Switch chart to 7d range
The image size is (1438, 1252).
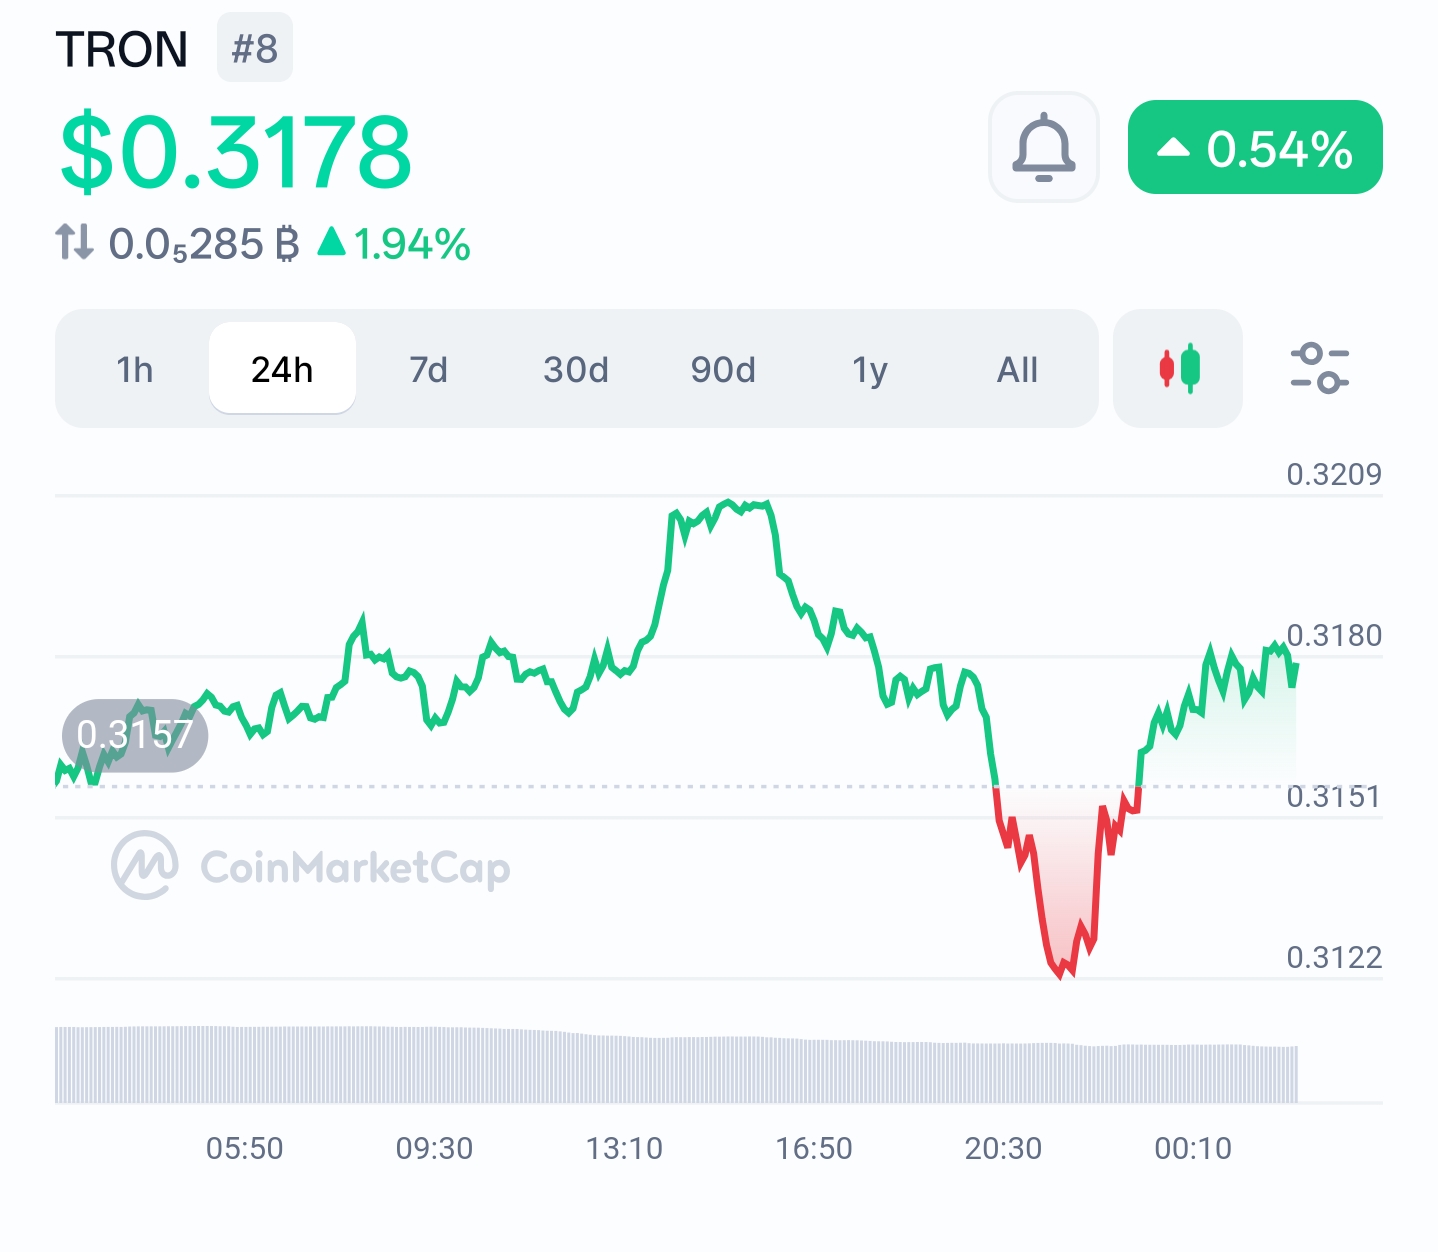click(428, 370)
